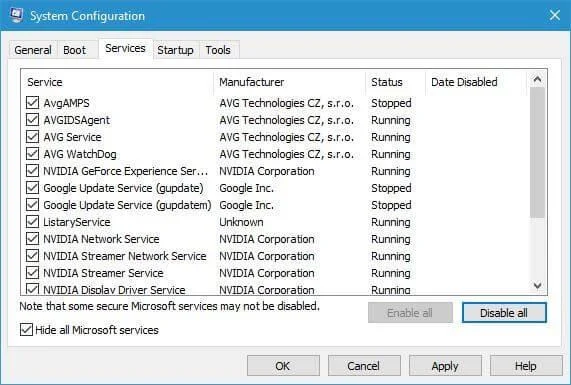Select the ListaryService row name
Screen dimensions: 571x385
coord(76,222)
